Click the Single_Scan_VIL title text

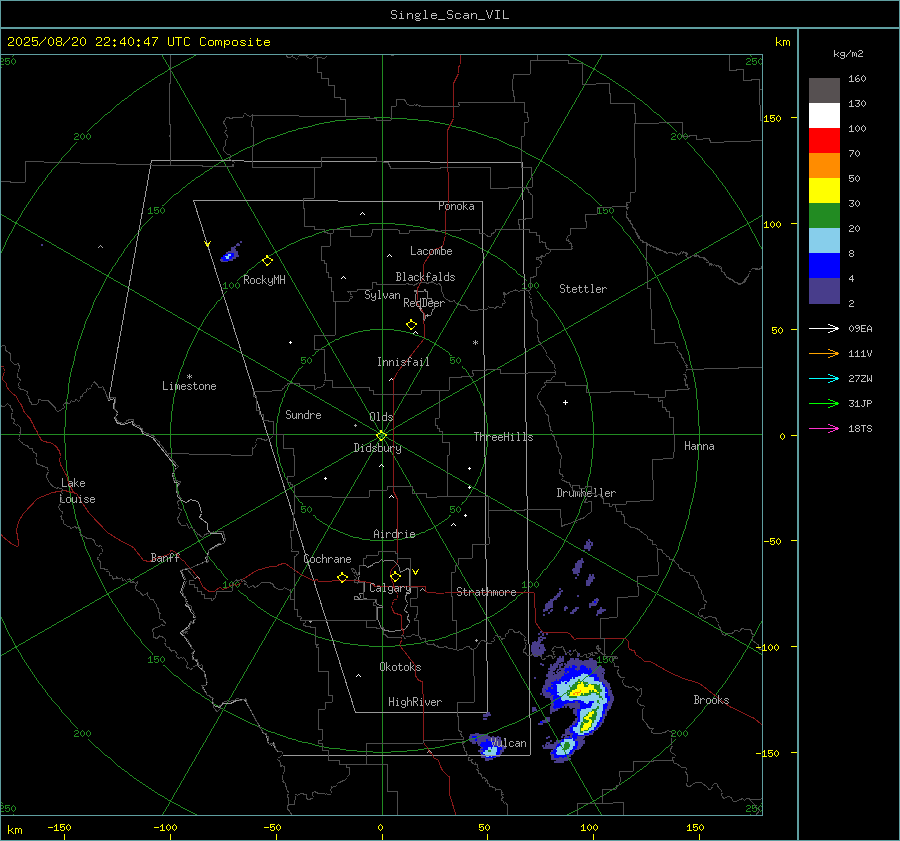tap(449, 15)
